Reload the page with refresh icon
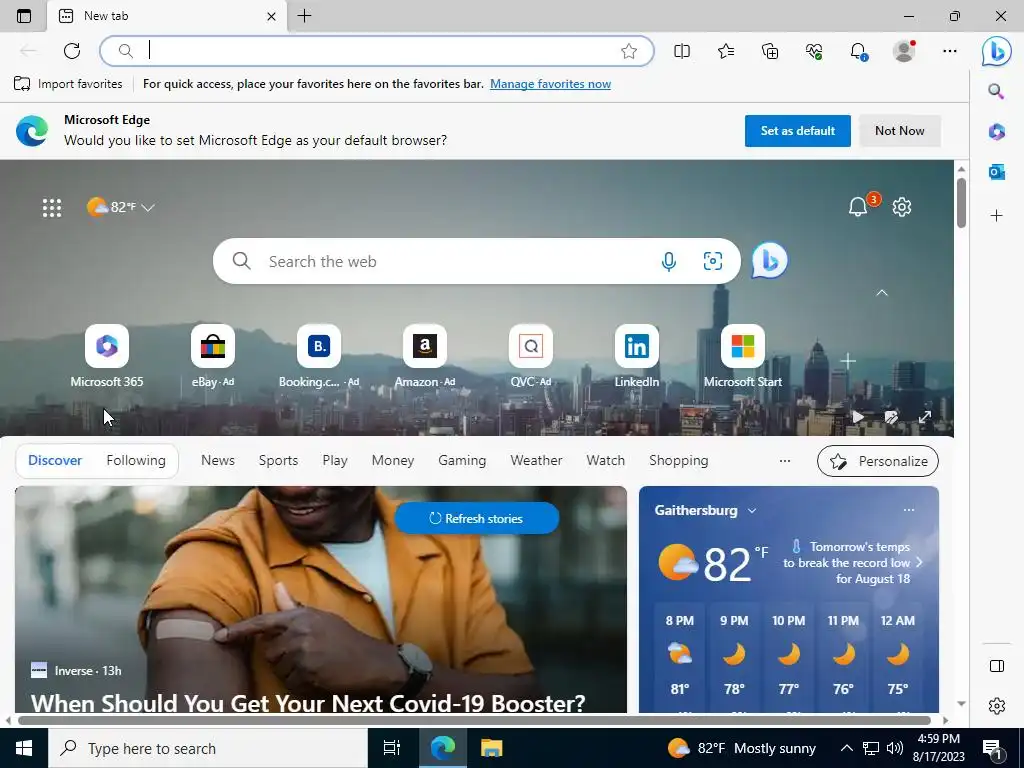This screenshot has width=1024, height=768. (x=72, y=51)
